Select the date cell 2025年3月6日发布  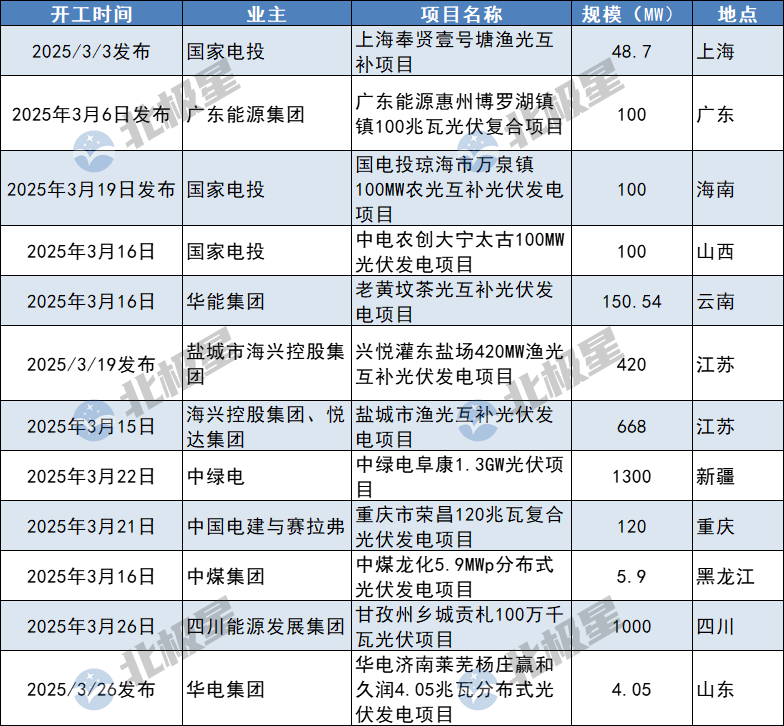point(92,114)
